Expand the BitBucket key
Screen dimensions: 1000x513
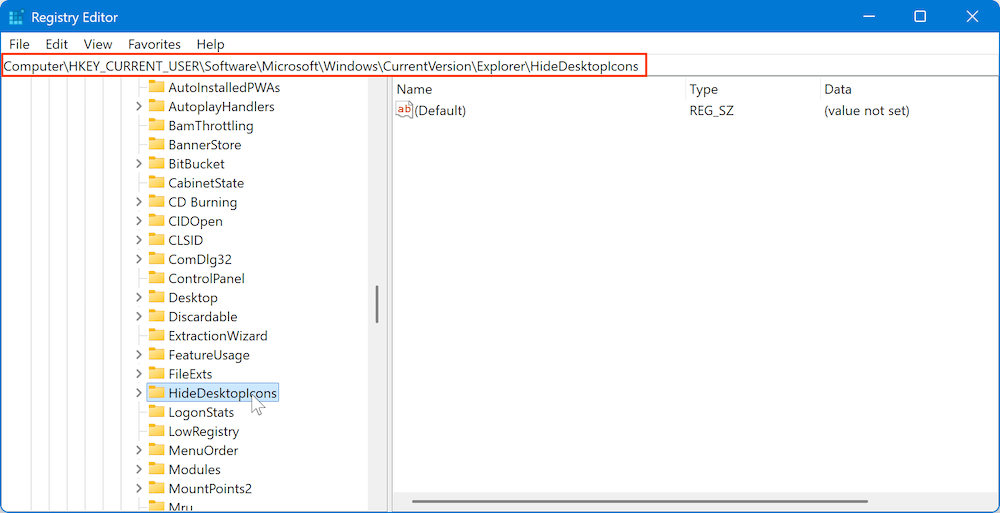(x=138, y=163)
